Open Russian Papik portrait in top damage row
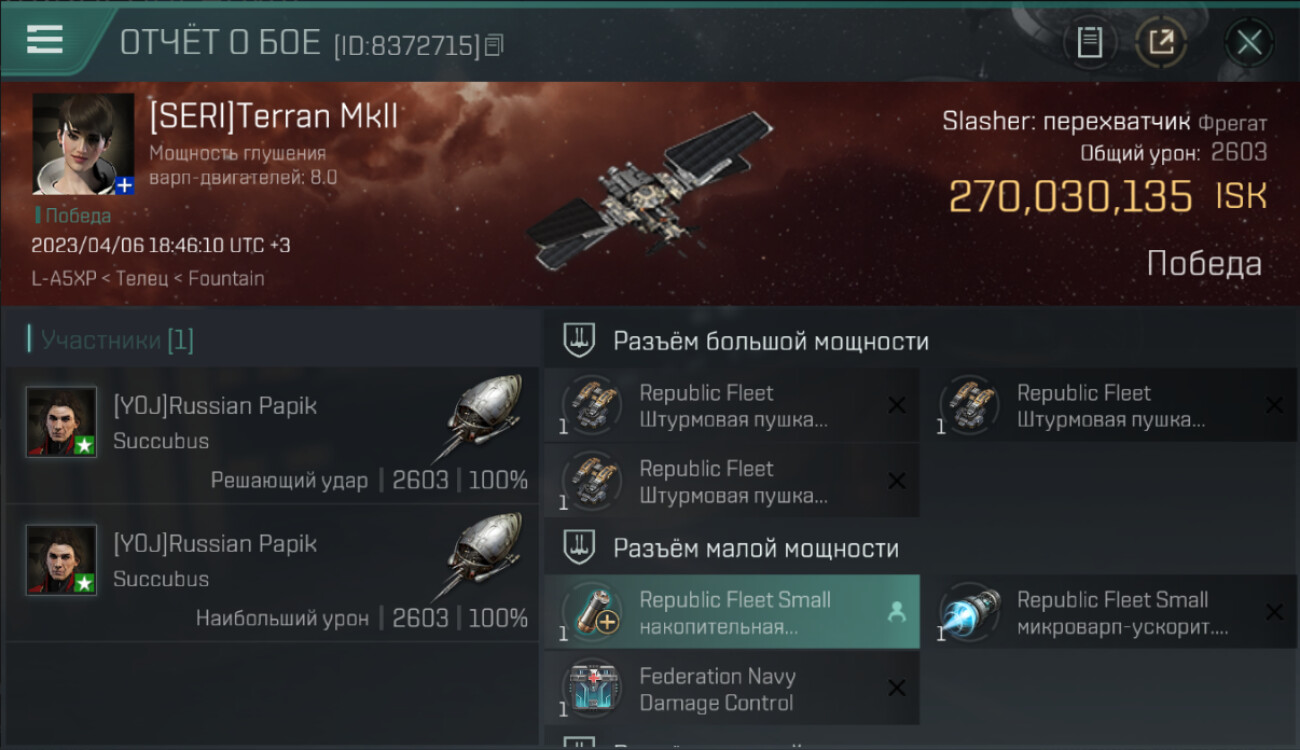Screen dimensions: 1300x750 tap(62, 560)
